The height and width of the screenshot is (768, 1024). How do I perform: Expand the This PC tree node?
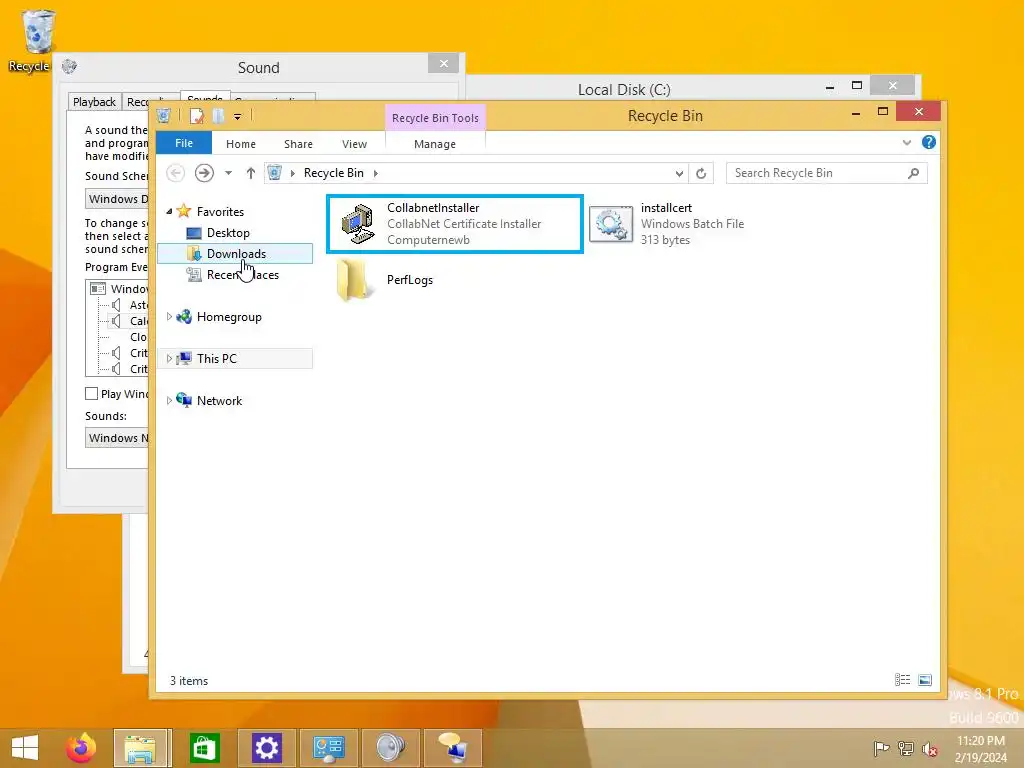pos(169,359)
